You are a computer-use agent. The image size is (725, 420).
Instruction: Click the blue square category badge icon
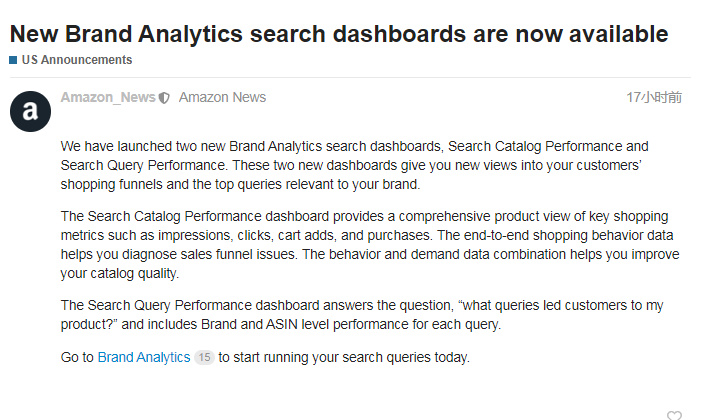13,60
